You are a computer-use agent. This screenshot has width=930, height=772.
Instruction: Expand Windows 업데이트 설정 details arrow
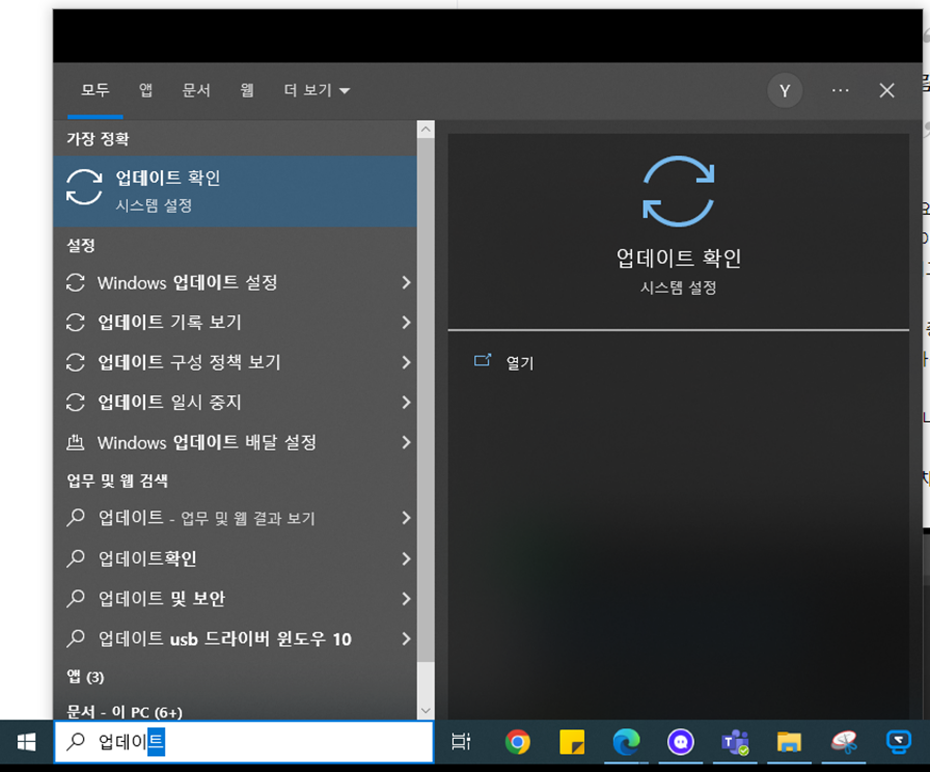pos(406,282)
